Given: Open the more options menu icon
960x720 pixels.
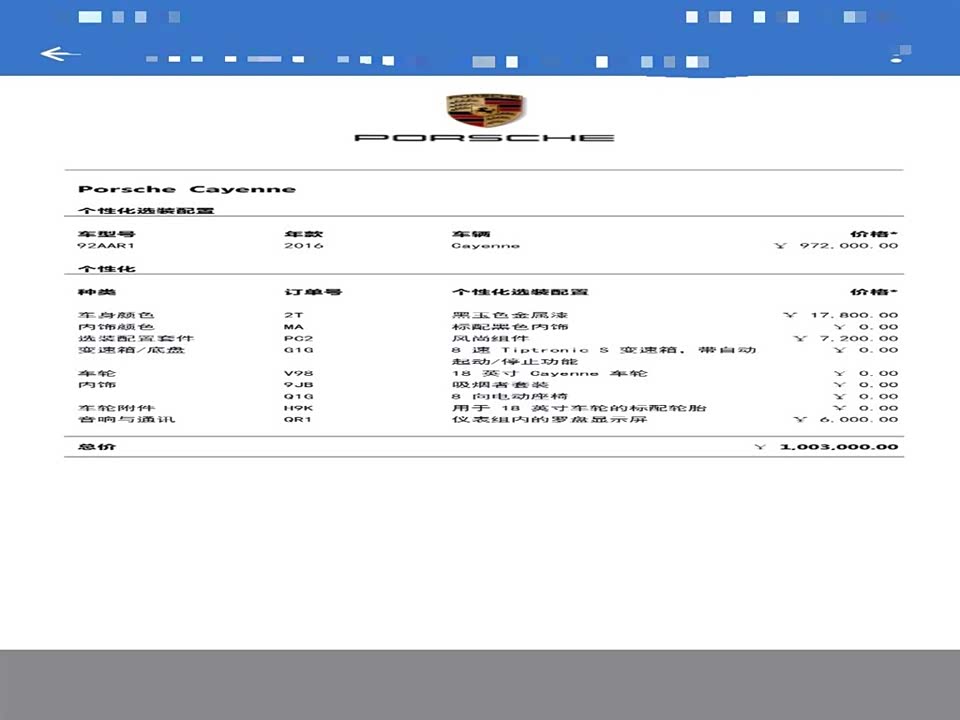Looking at the screenshot, I should tap(901, 54).
